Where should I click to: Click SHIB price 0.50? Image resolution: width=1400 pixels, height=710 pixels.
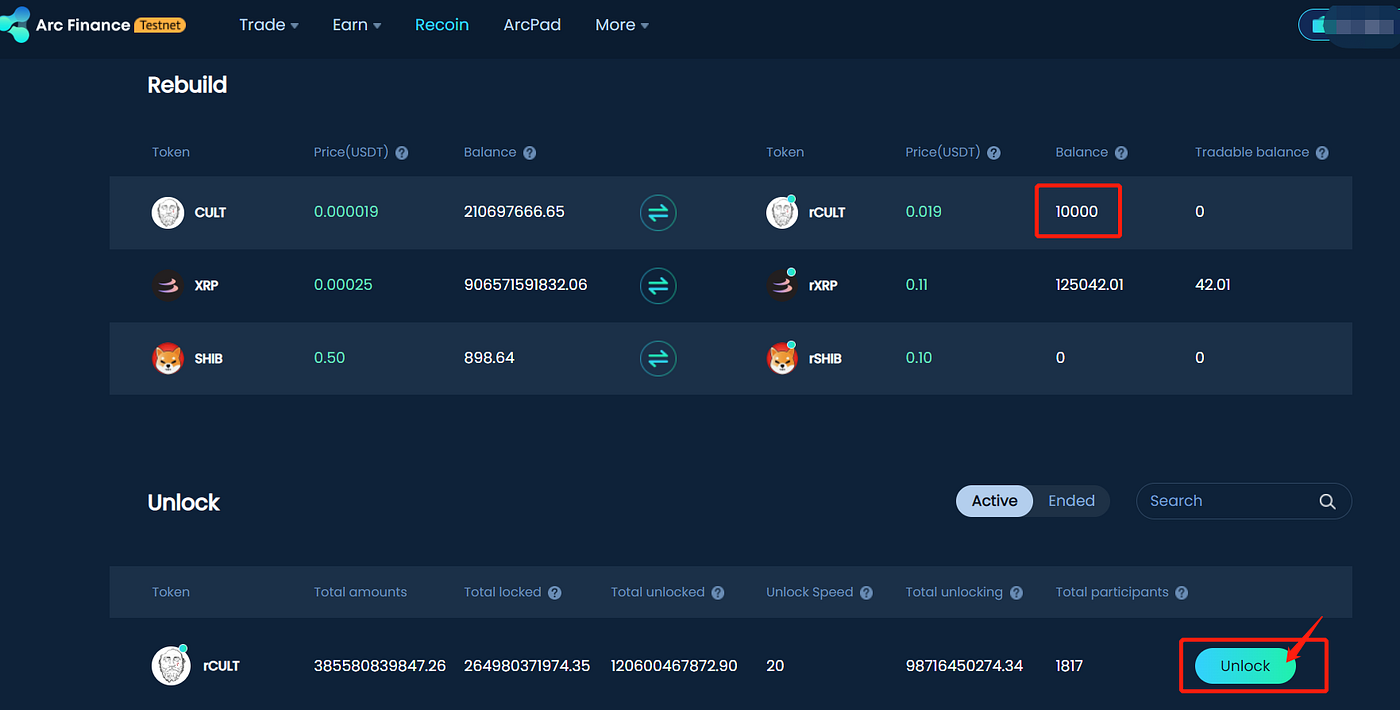point(329,358)
